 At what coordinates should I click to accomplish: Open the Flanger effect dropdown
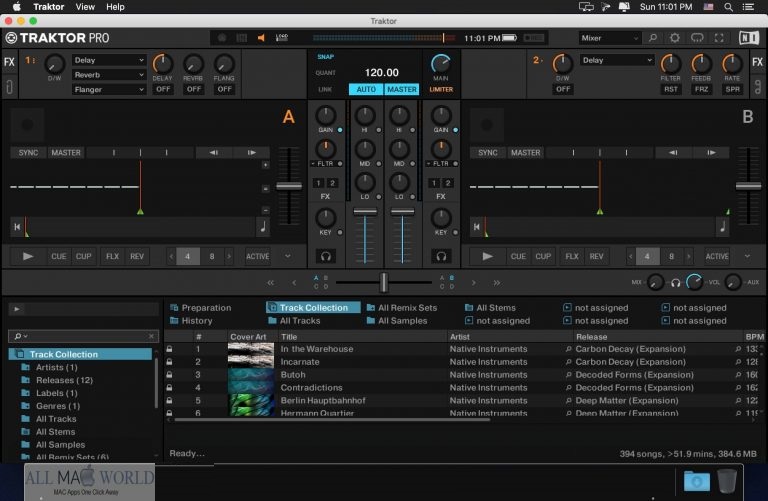[x=109, y=90]
